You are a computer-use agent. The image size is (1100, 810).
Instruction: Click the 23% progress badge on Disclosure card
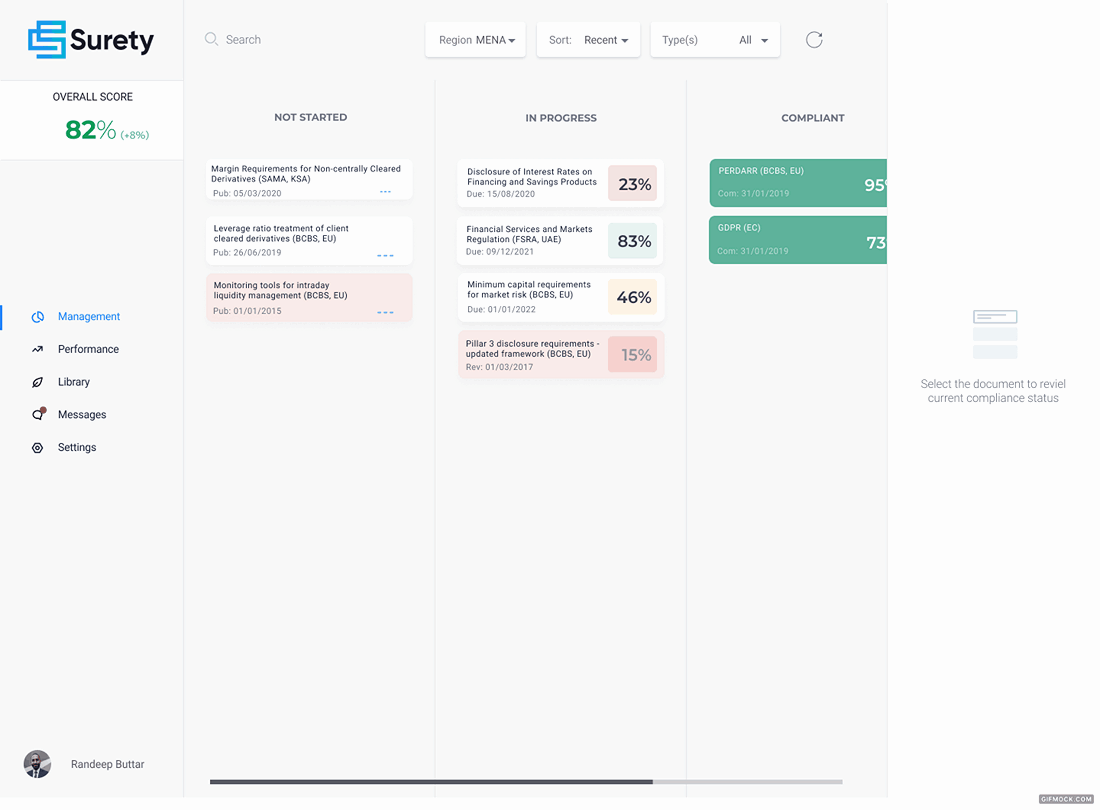[632, 184]
